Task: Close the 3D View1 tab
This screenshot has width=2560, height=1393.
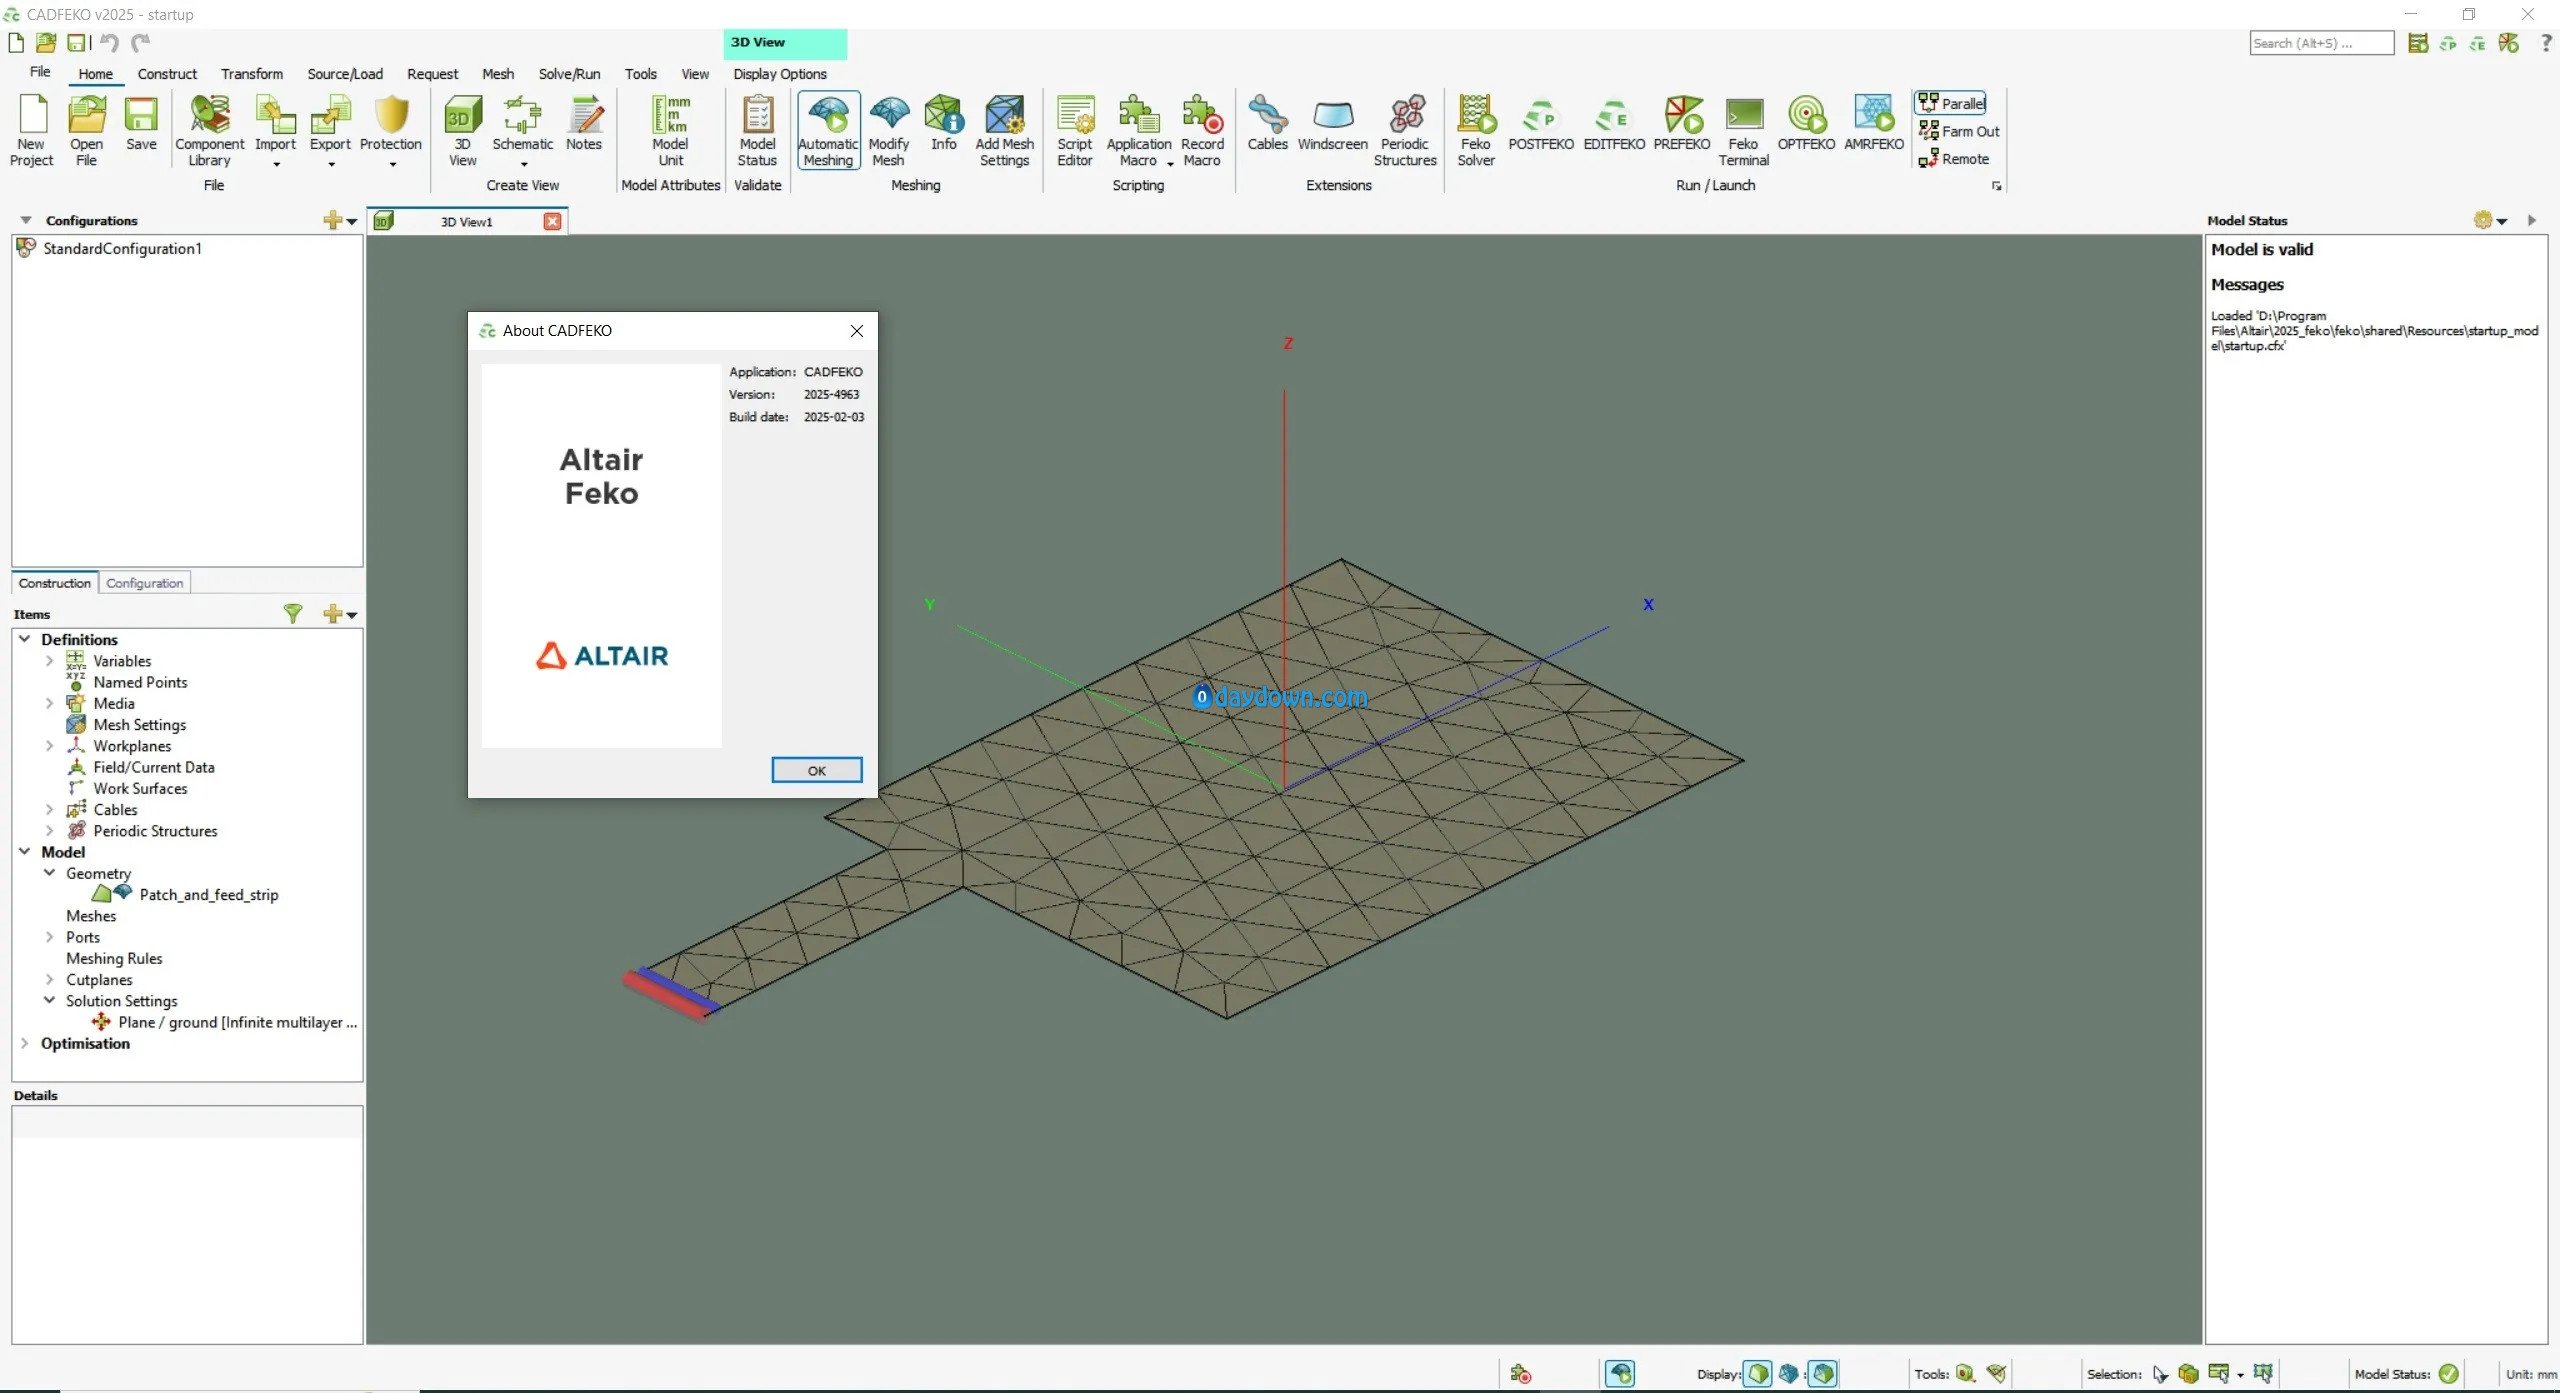Action: click(552, 222)
